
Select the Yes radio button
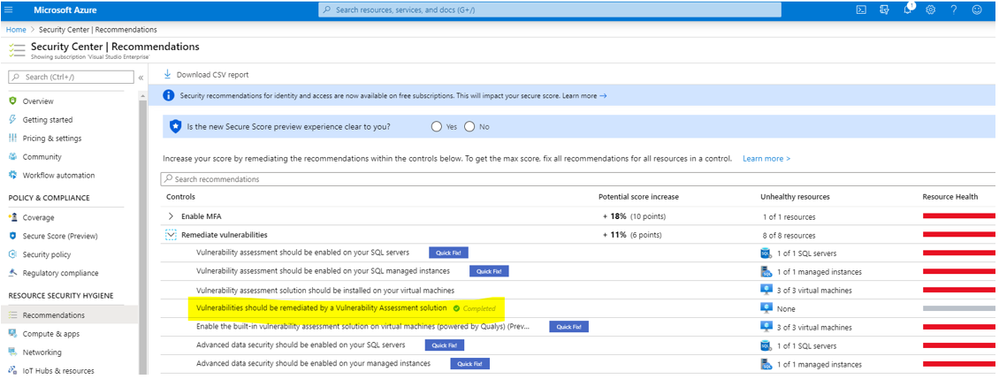[436, 126]
